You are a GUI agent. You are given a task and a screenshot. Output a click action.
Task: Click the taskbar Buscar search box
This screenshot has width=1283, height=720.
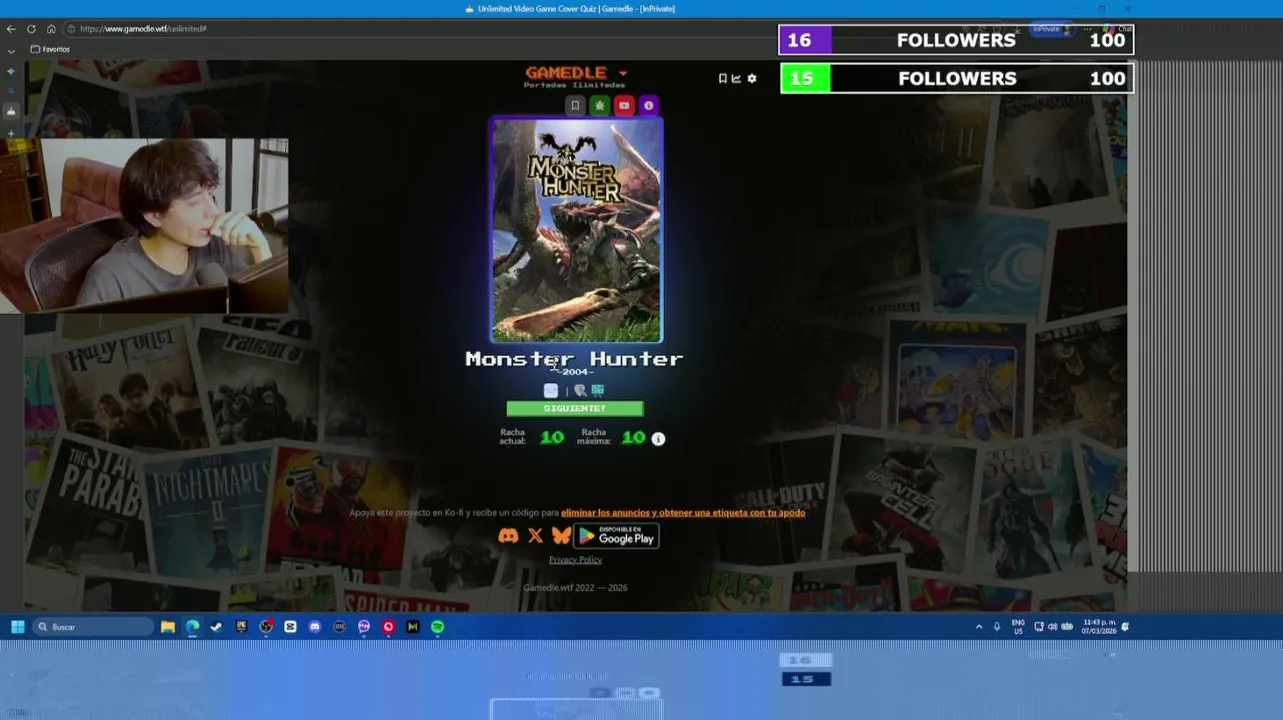(93, 627)
